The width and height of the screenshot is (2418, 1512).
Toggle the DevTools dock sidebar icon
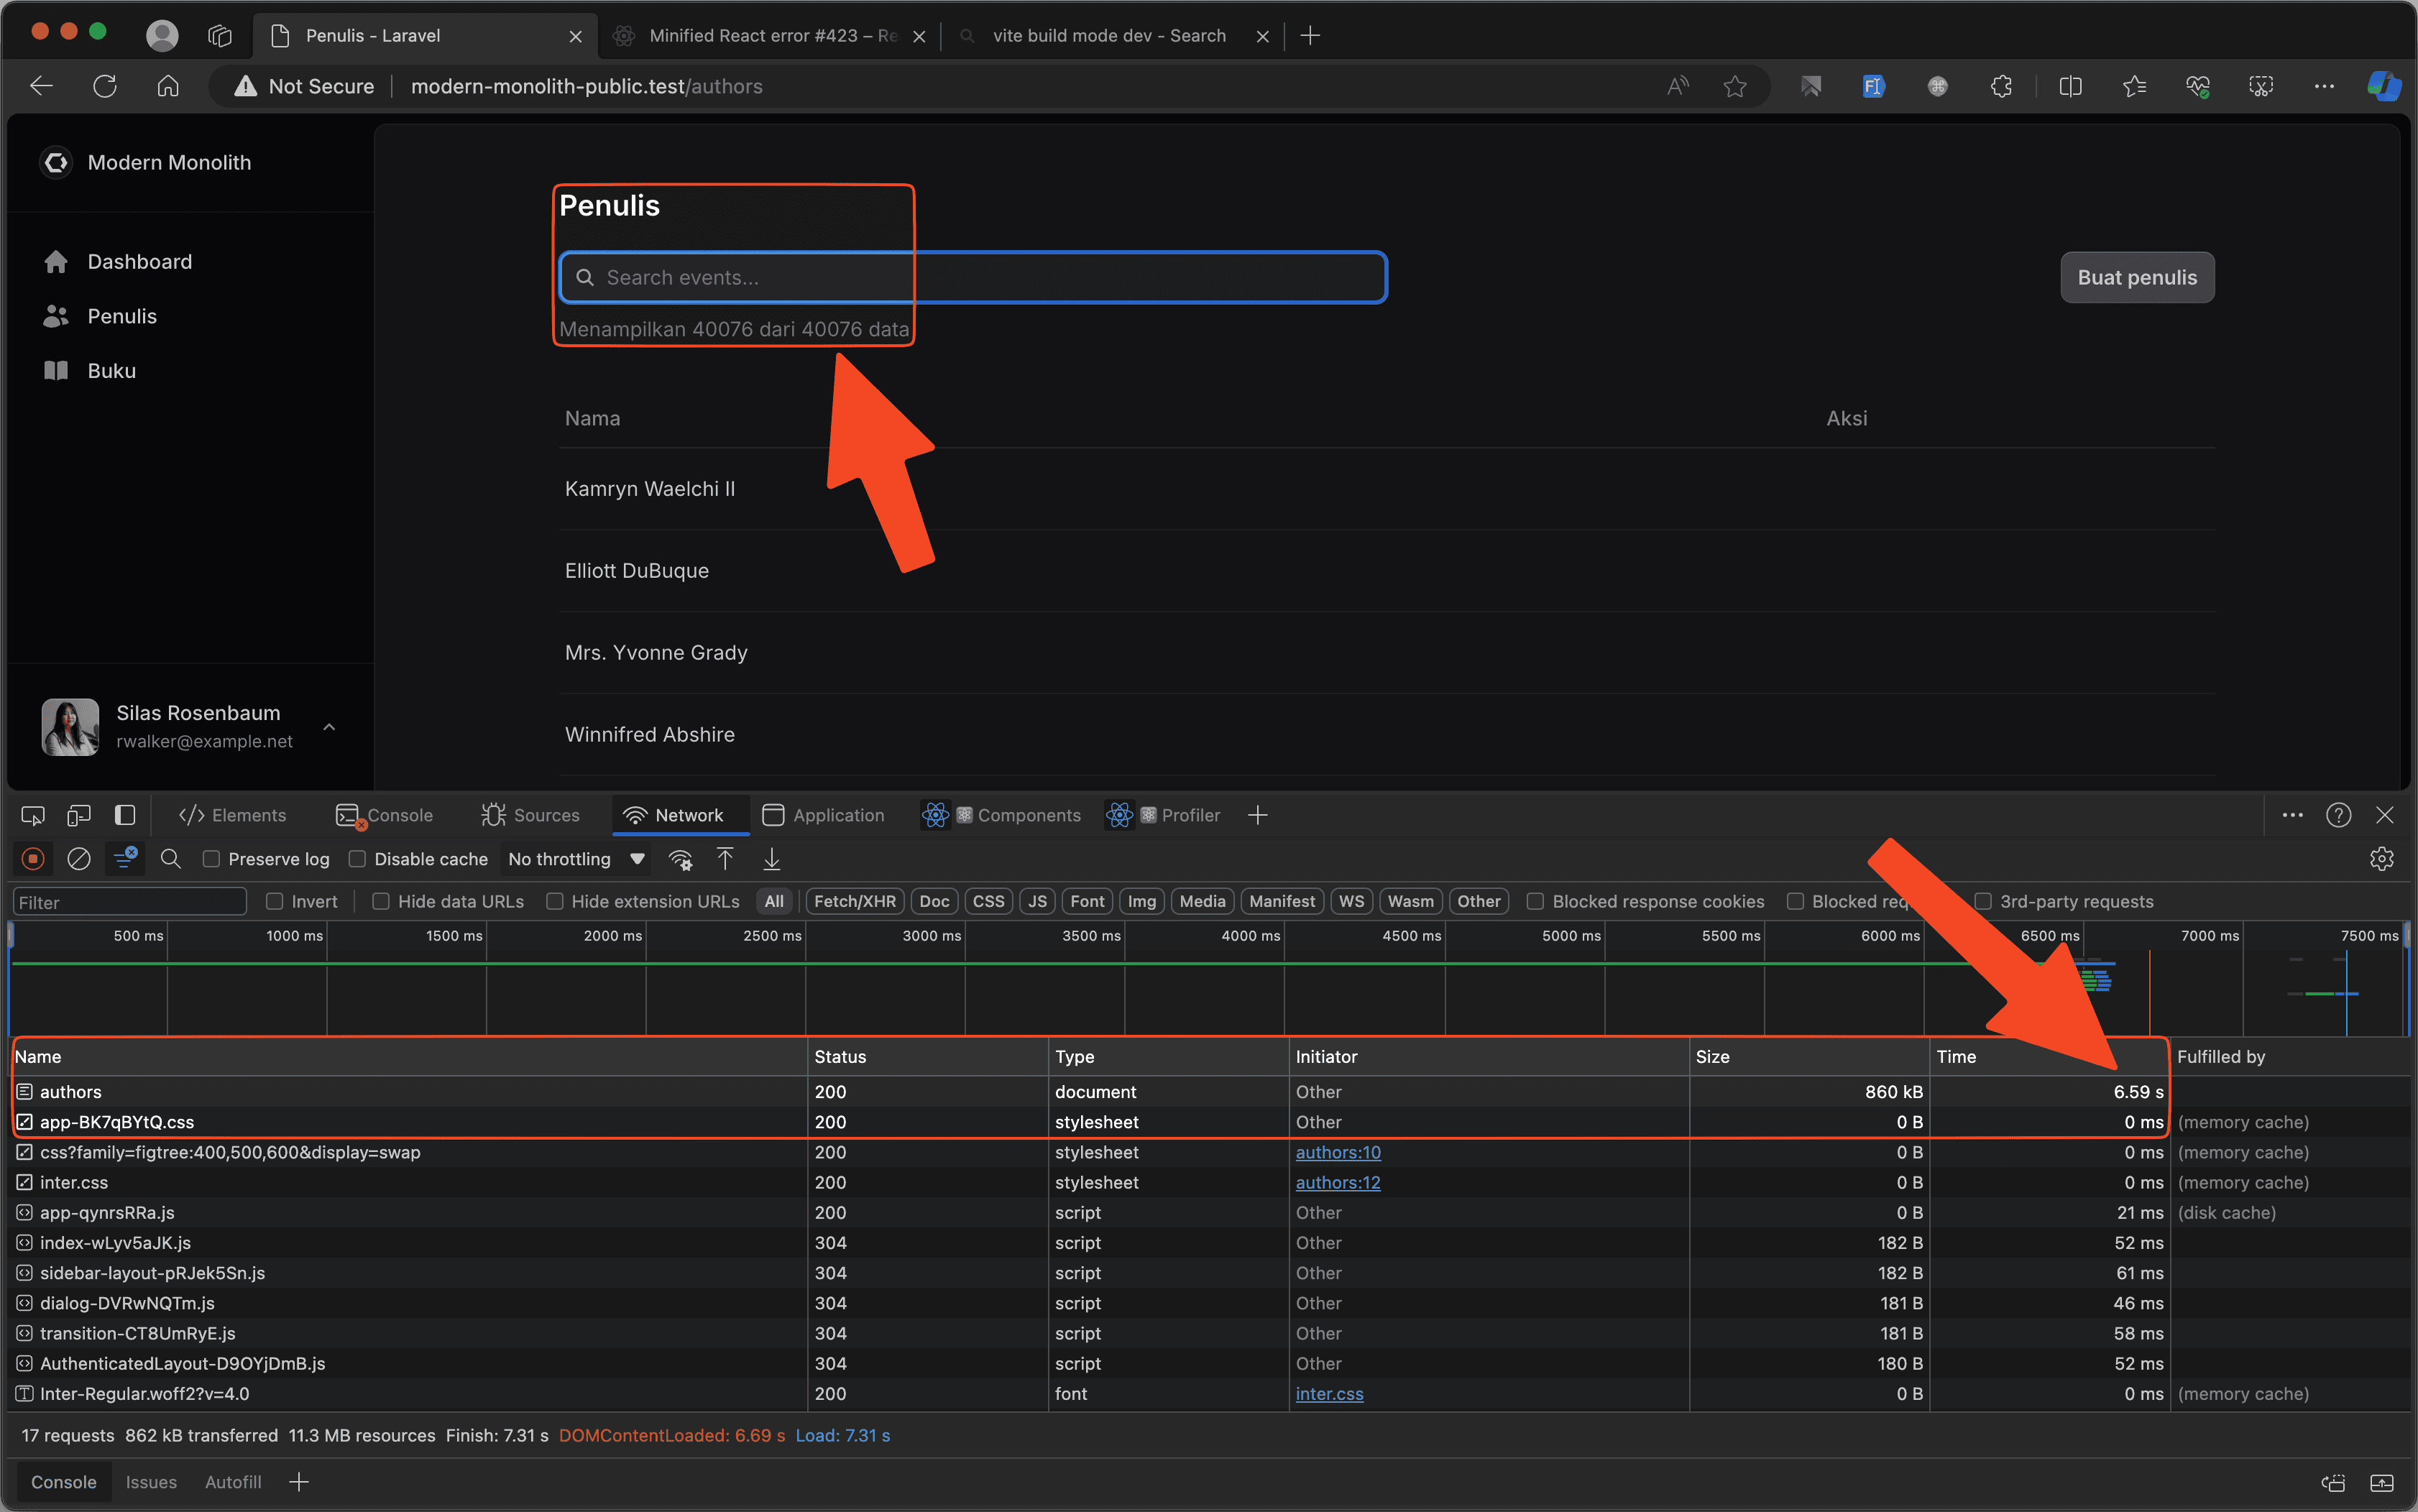[x=125, y=815]
